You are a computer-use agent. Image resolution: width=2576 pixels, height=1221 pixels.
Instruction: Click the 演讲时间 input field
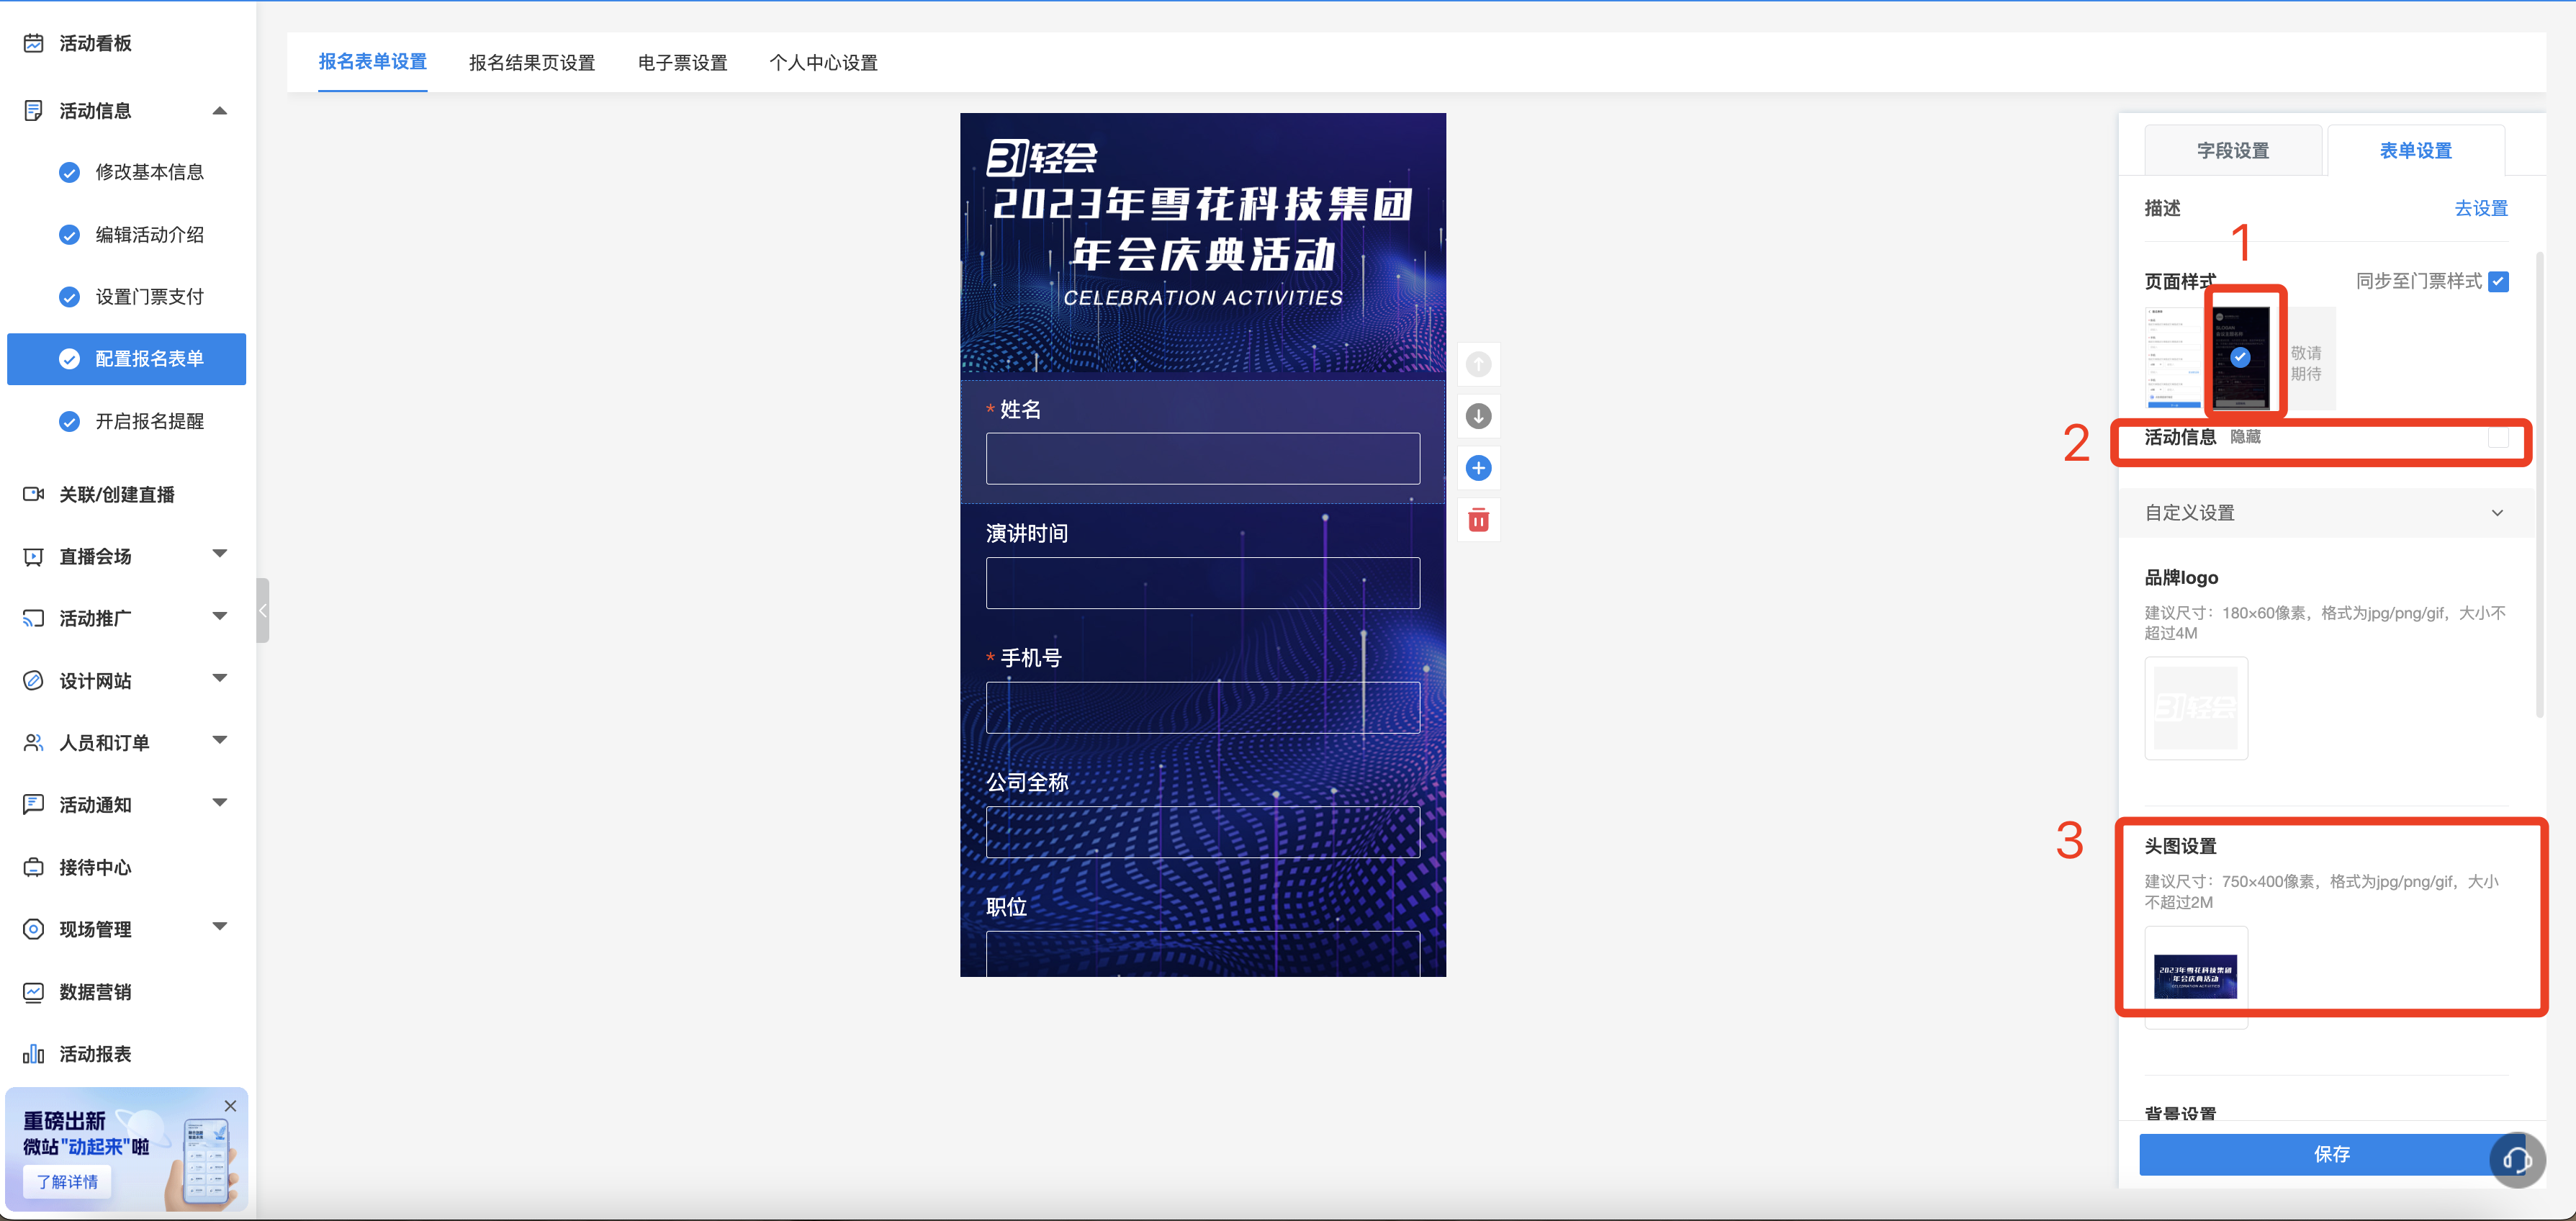pos(1203,583)
